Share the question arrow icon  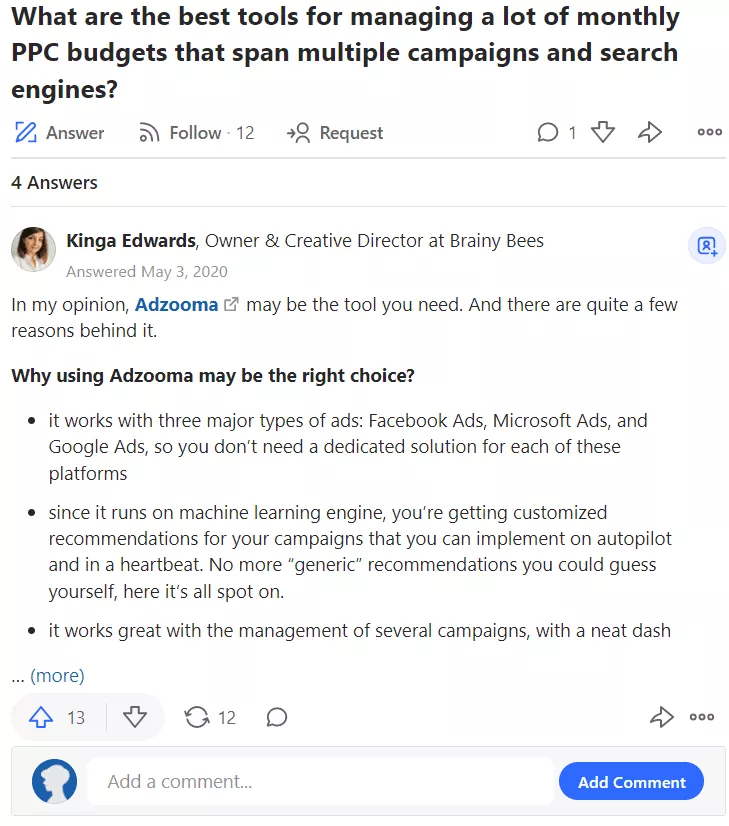click(x=650, y=132)
